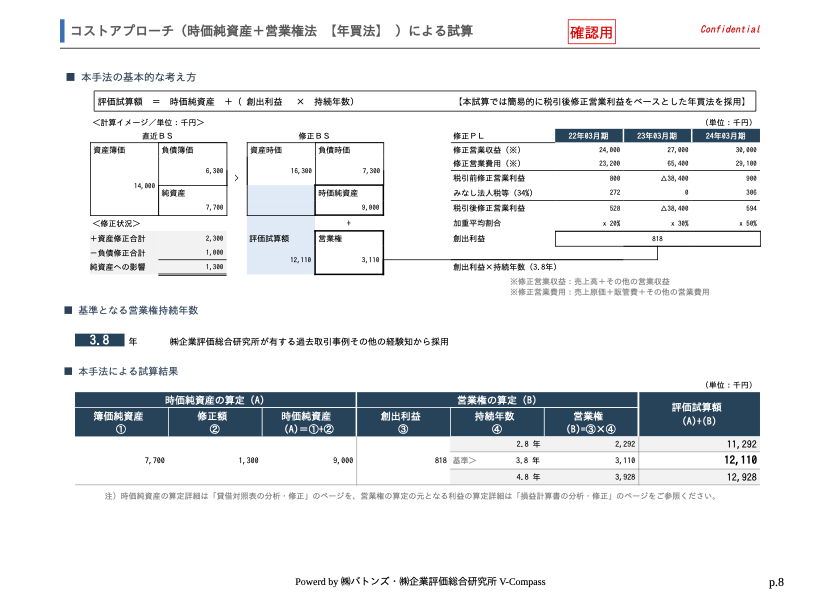
Task: Click the ＋資産修正合計 value 2,300
Action: point(214,238)
